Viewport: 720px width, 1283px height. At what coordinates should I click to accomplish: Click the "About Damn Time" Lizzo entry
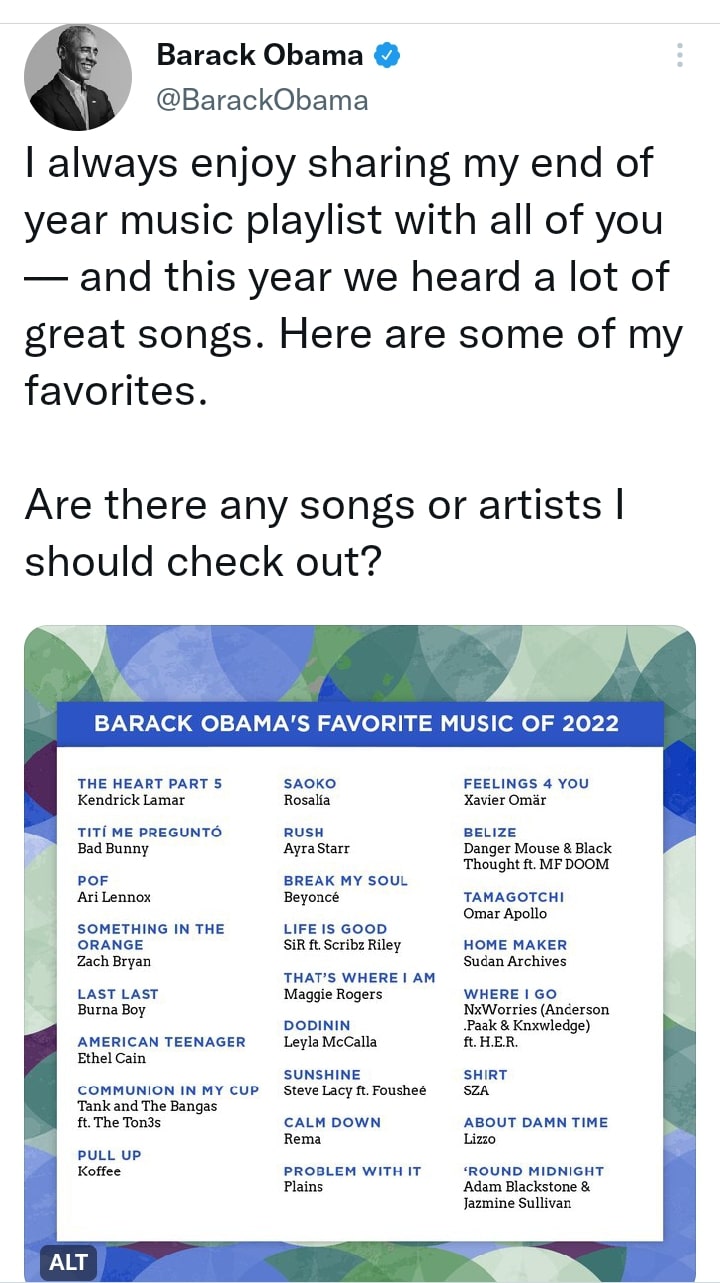pos(536,1130)
